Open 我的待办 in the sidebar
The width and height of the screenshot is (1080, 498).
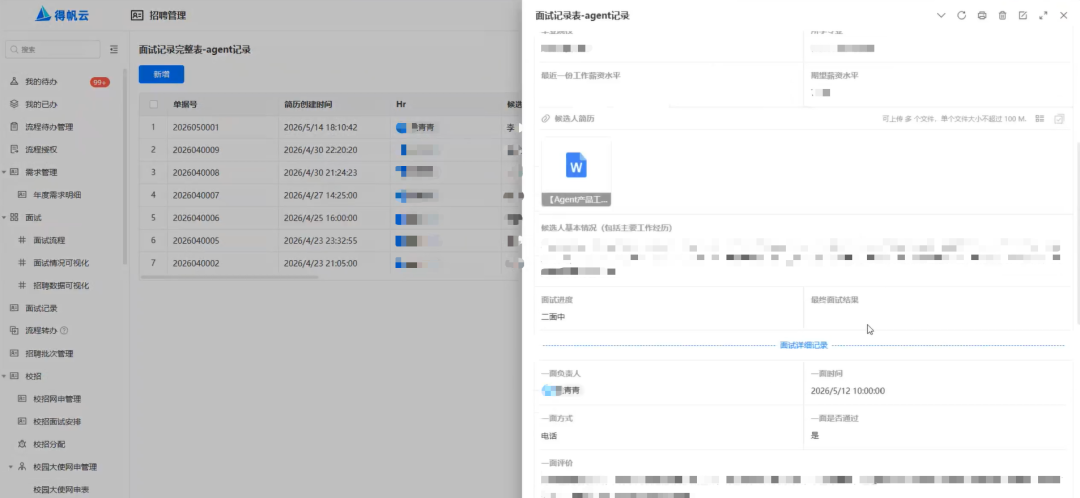coord(41,82)
